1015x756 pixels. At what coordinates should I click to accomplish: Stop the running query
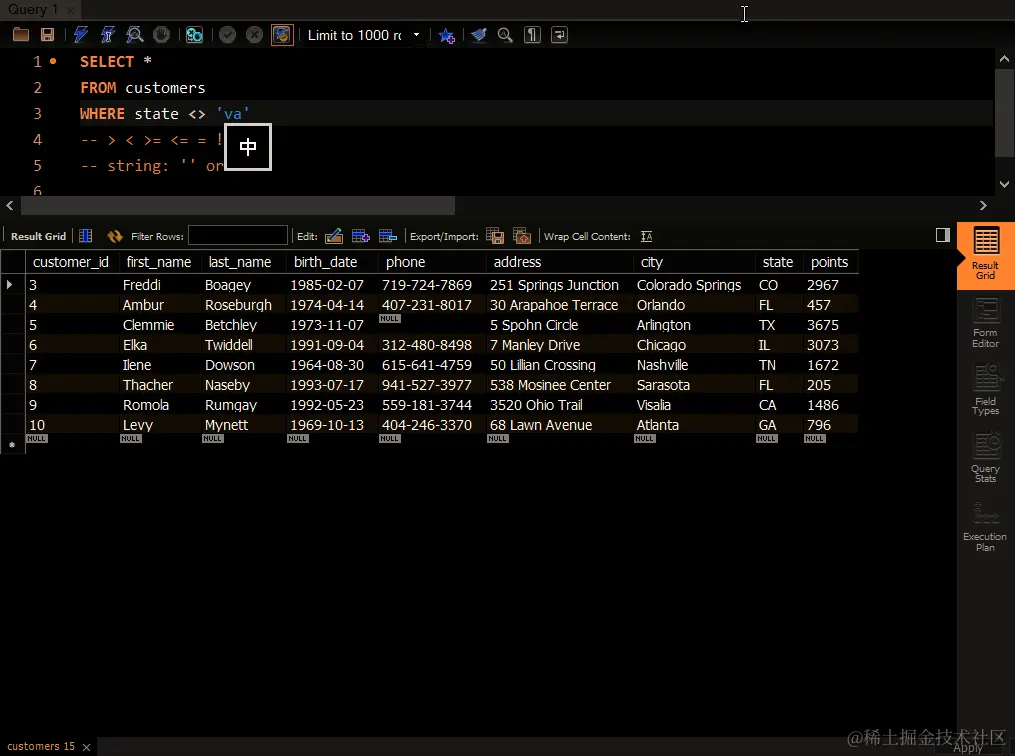click(x=161, y=35)
